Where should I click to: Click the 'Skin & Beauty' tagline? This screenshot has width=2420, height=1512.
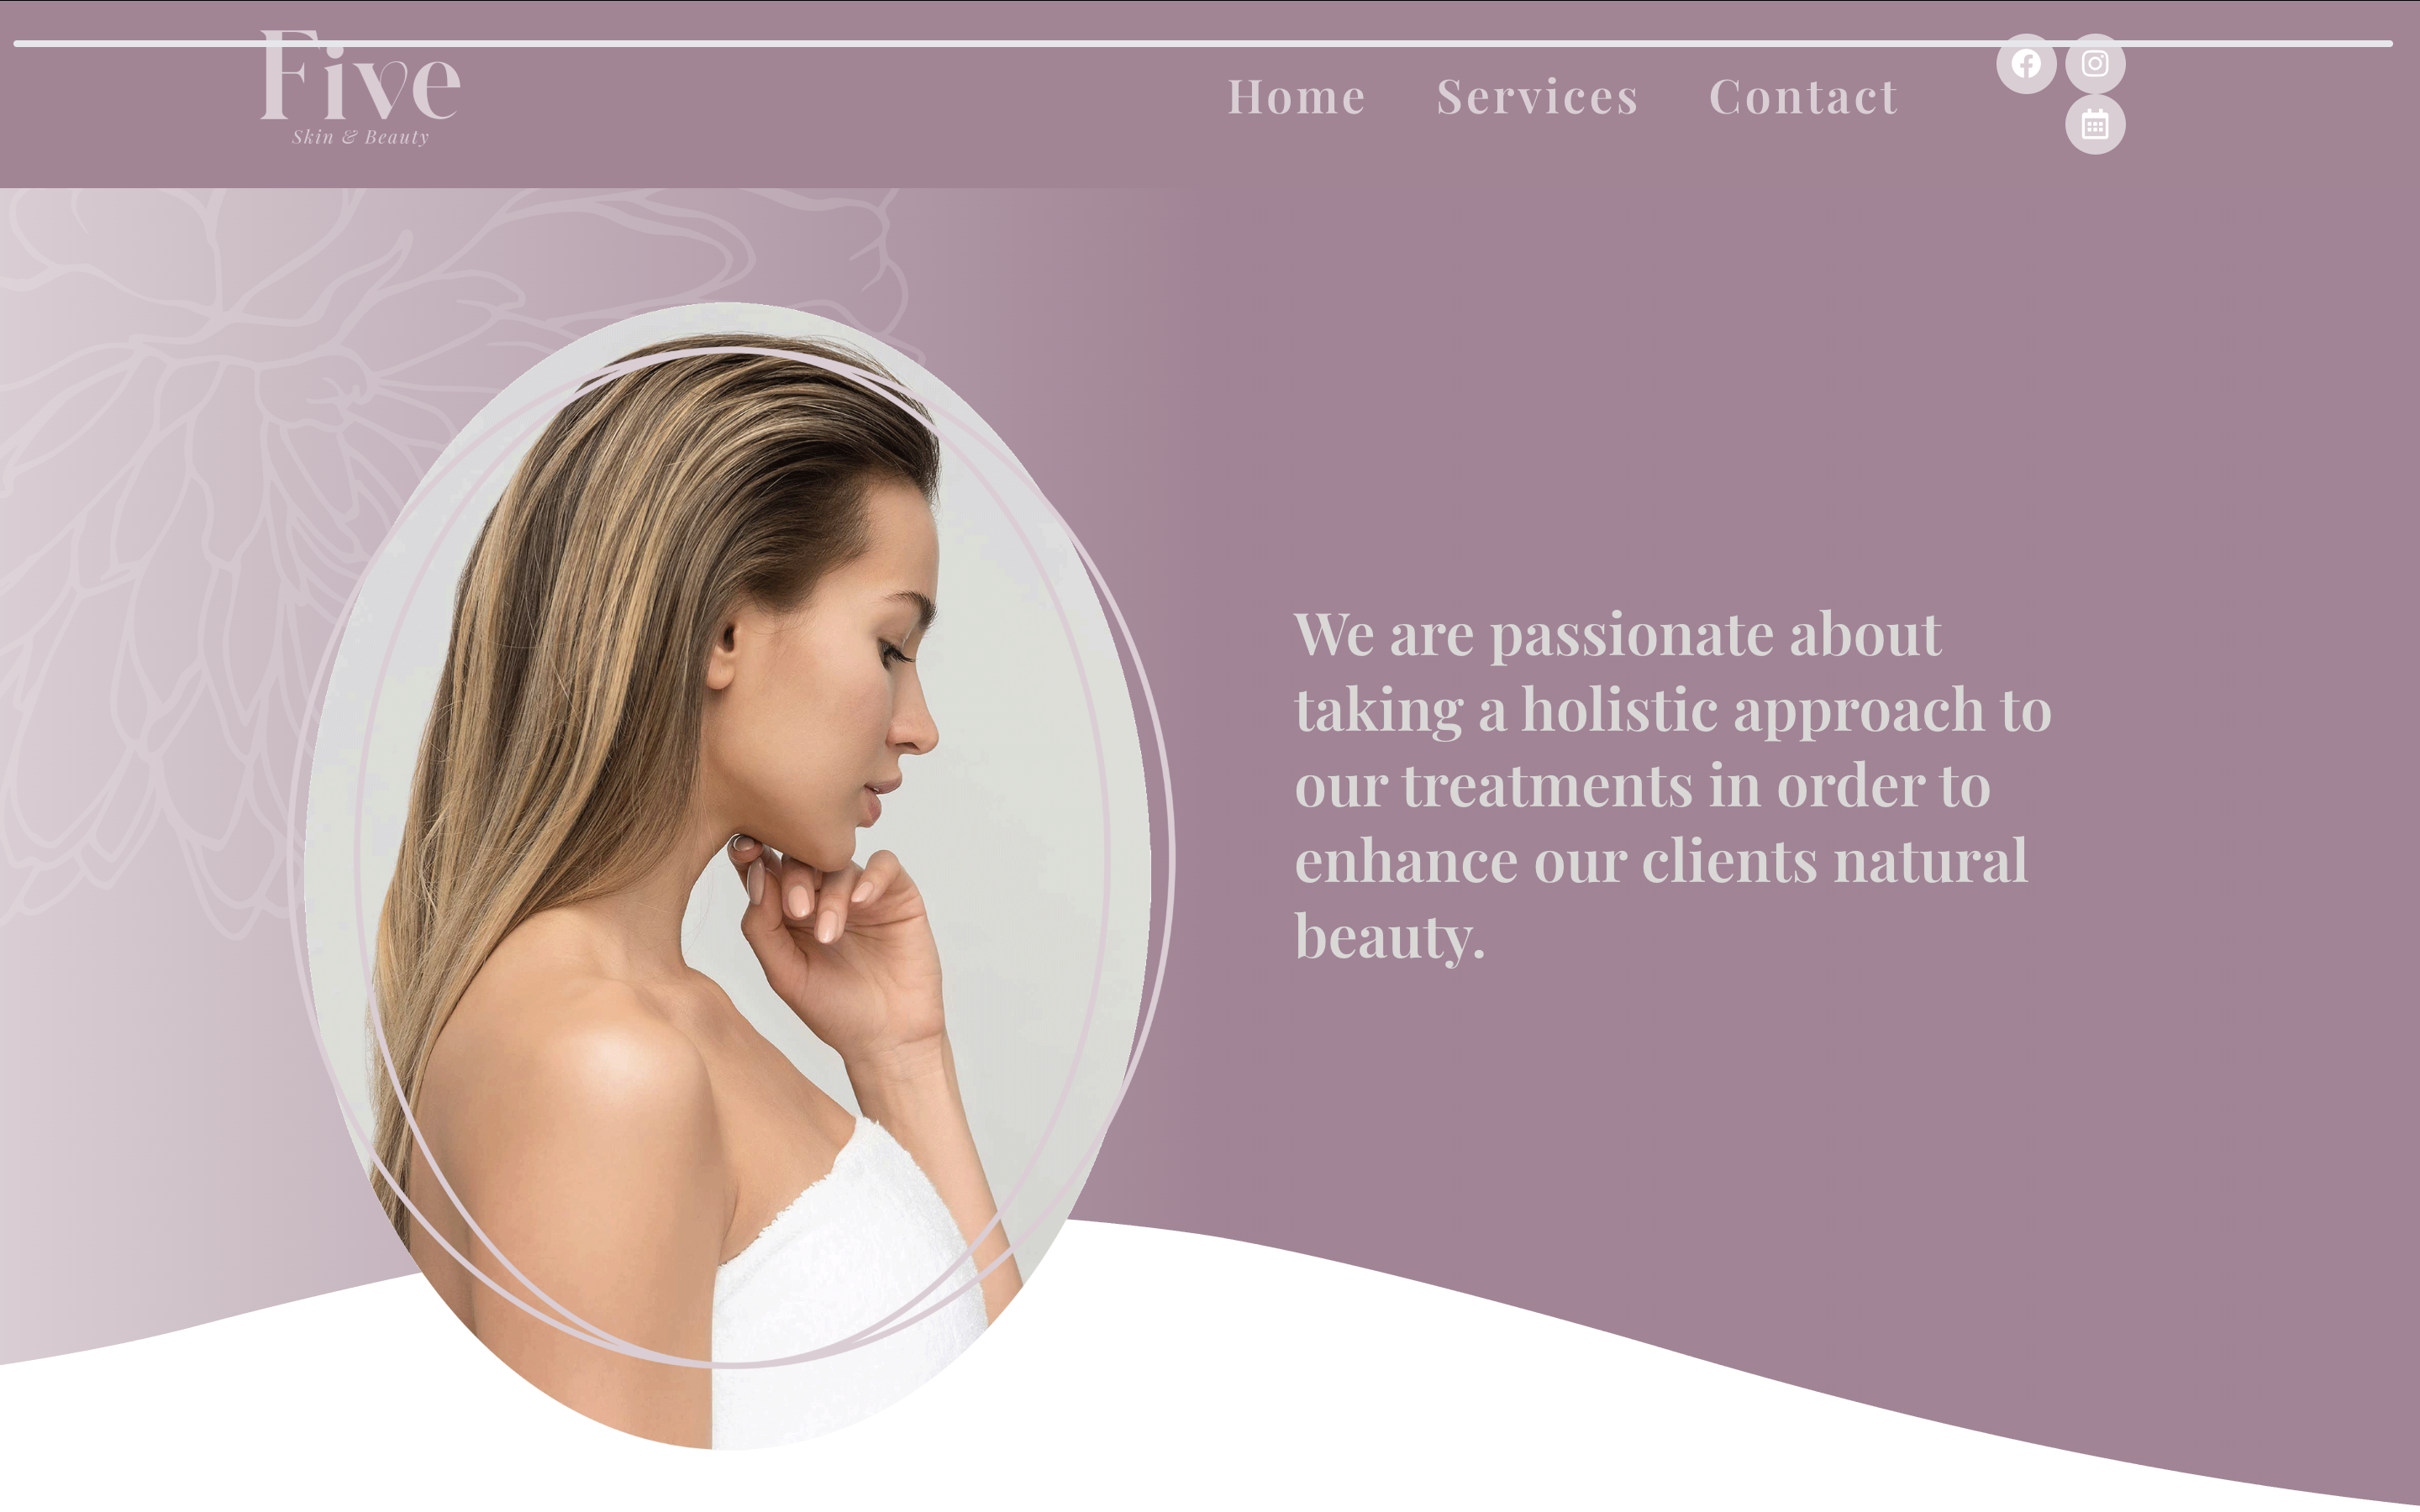(360, 137)
